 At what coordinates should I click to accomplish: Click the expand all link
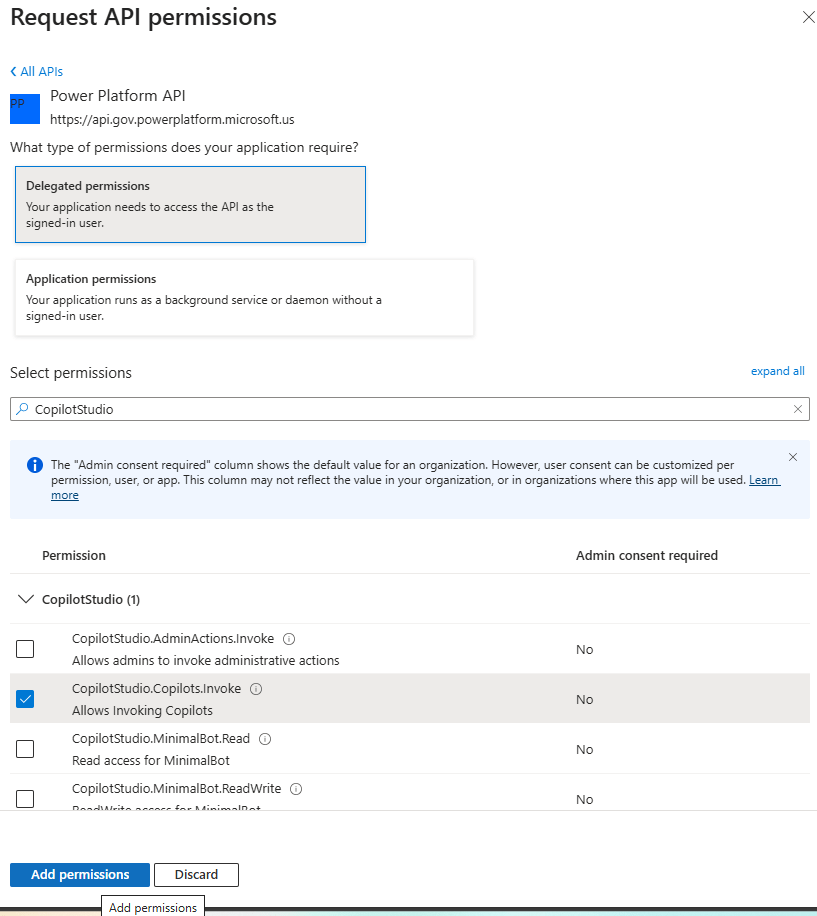coord(777,371)
